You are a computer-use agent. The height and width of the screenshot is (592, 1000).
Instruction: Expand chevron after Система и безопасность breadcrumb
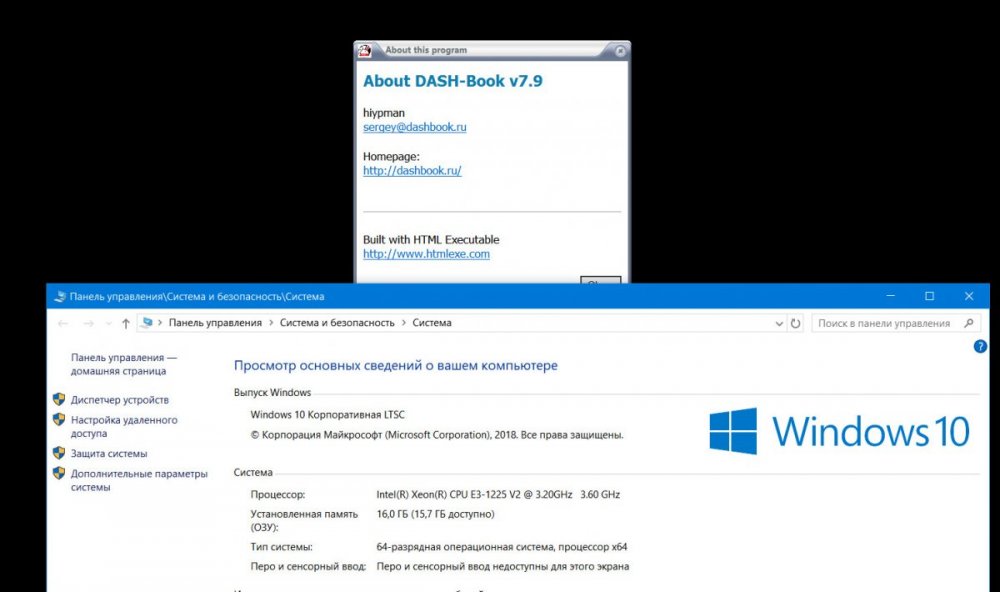(404, 323)
